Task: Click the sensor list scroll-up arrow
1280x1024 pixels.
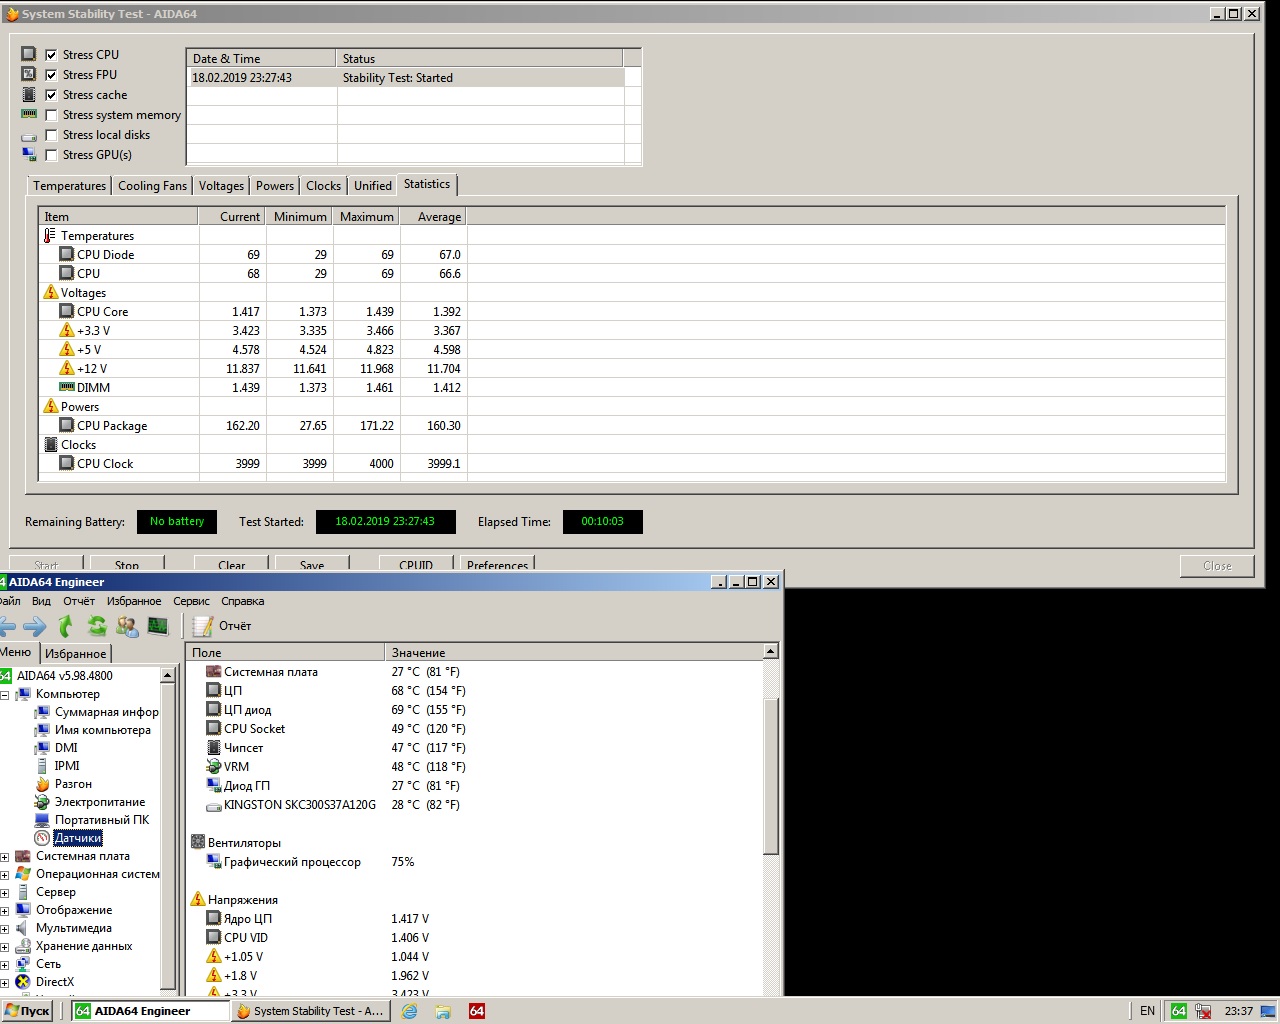Action: coord(770,652)
